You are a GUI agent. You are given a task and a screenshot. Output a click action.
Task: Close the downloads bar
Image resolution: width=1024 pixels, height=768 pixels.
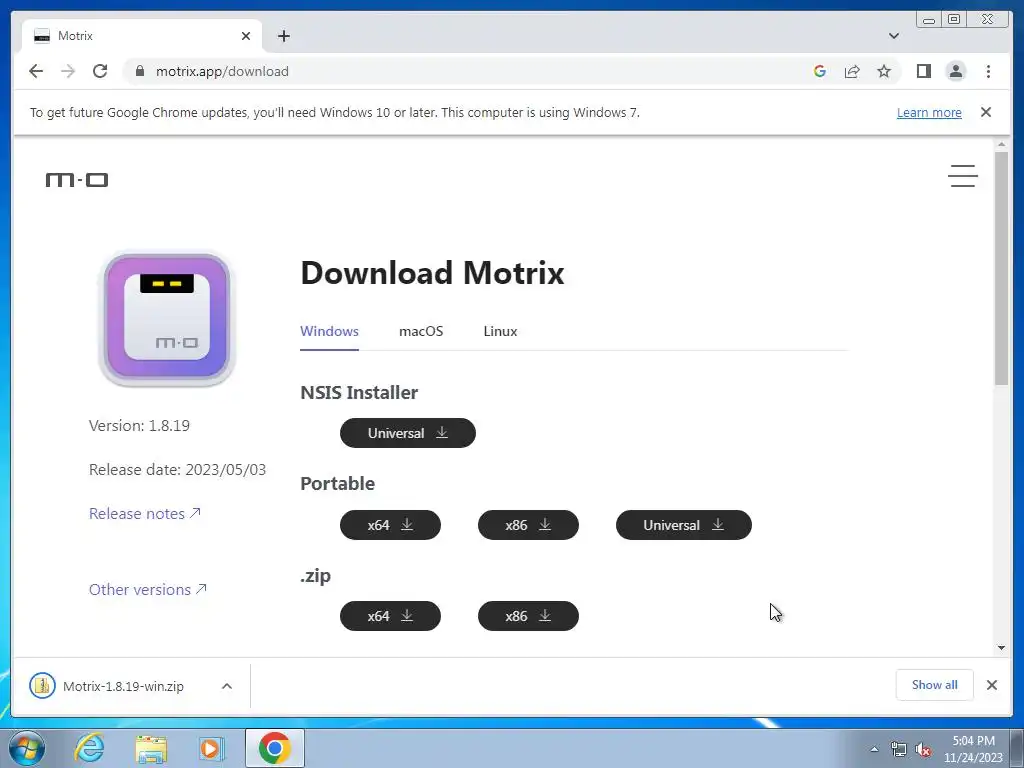click(x=992, y=684)
